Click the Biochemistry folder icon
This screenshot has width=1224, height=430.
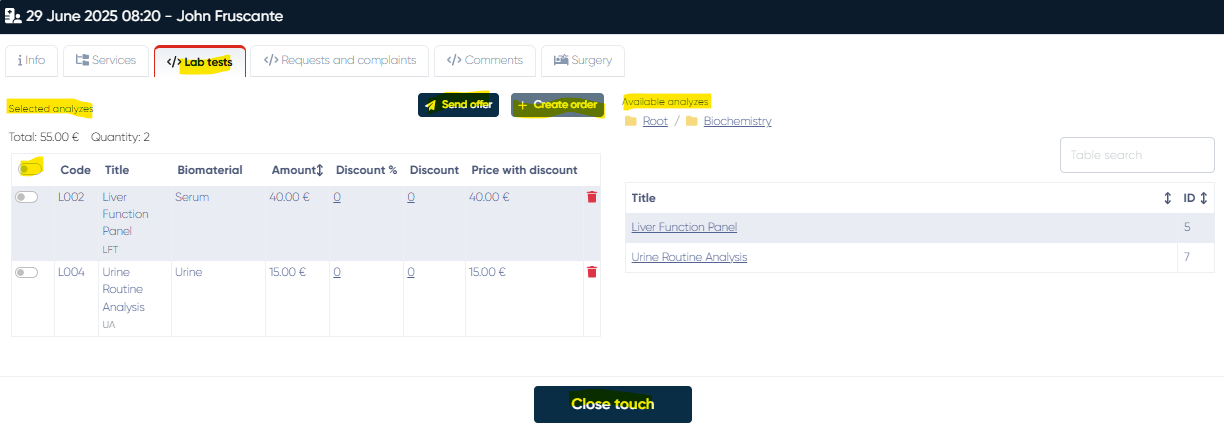[692, 121]
